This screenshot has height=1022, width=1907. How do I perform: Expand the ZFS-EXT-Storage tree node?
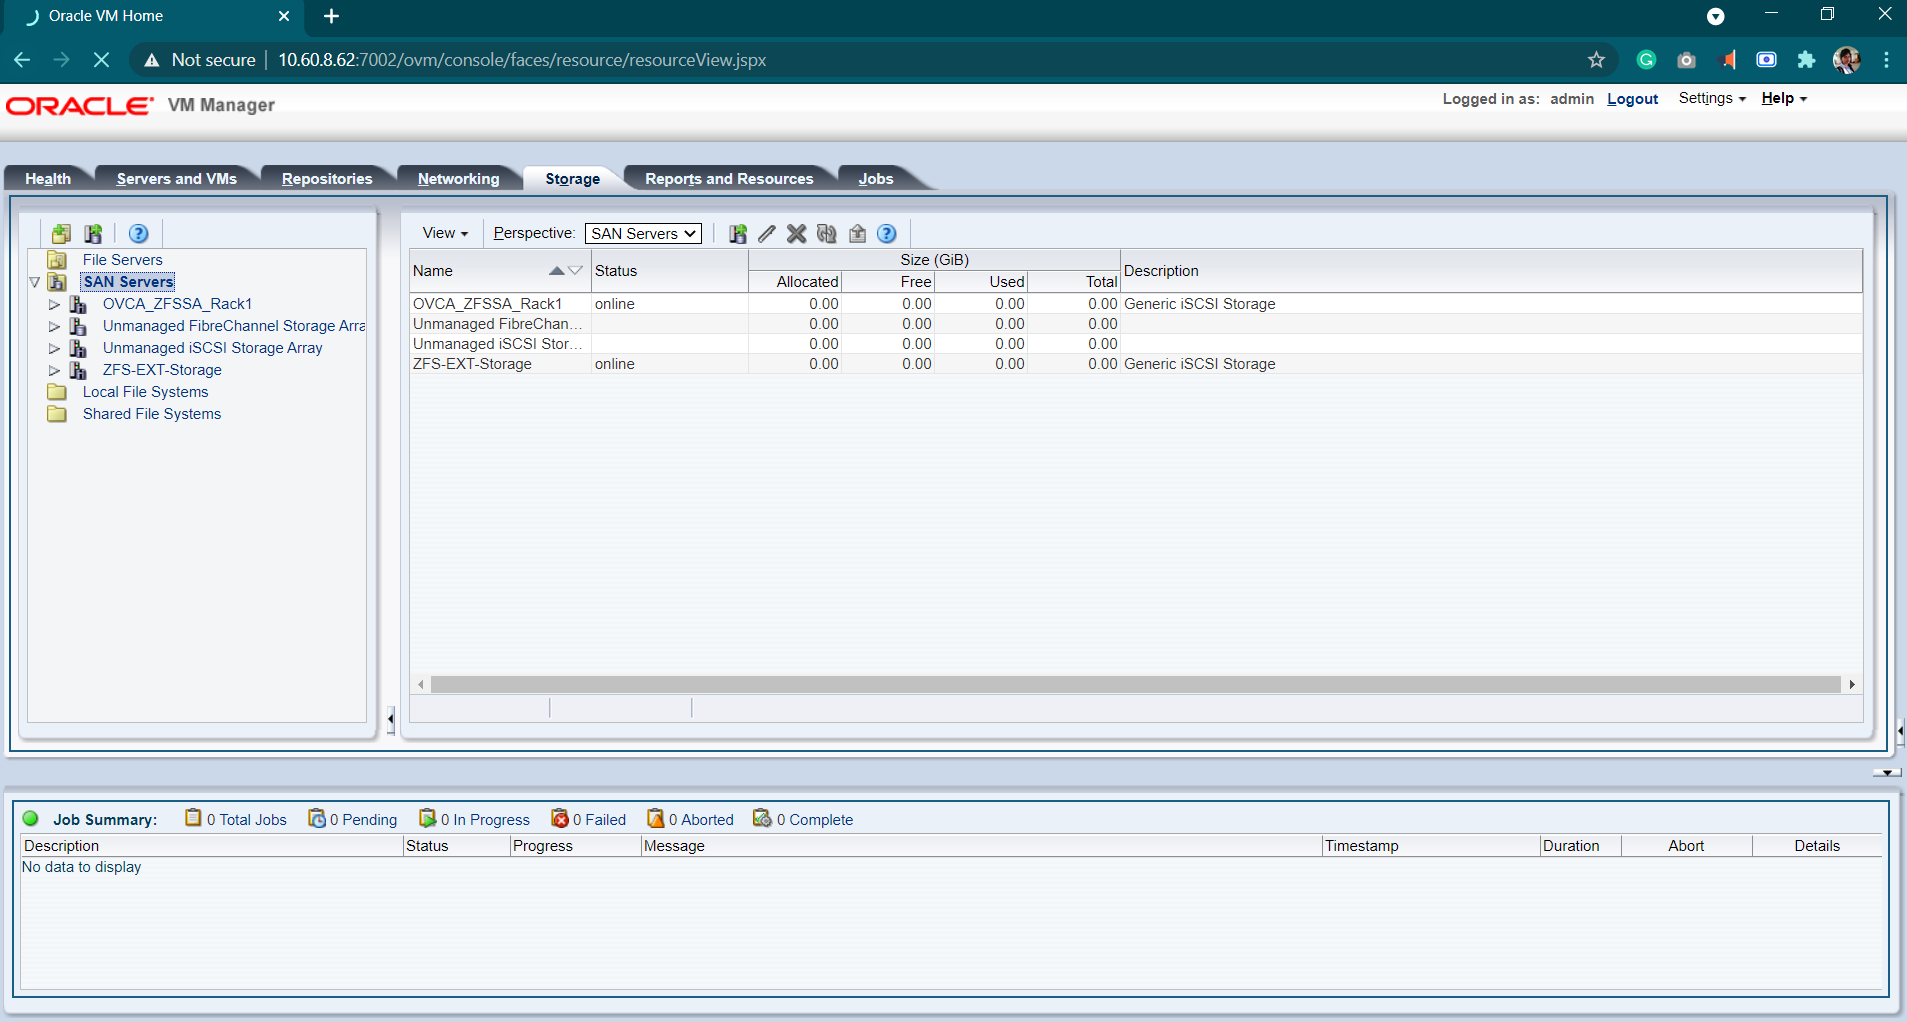tap(55, 370)
